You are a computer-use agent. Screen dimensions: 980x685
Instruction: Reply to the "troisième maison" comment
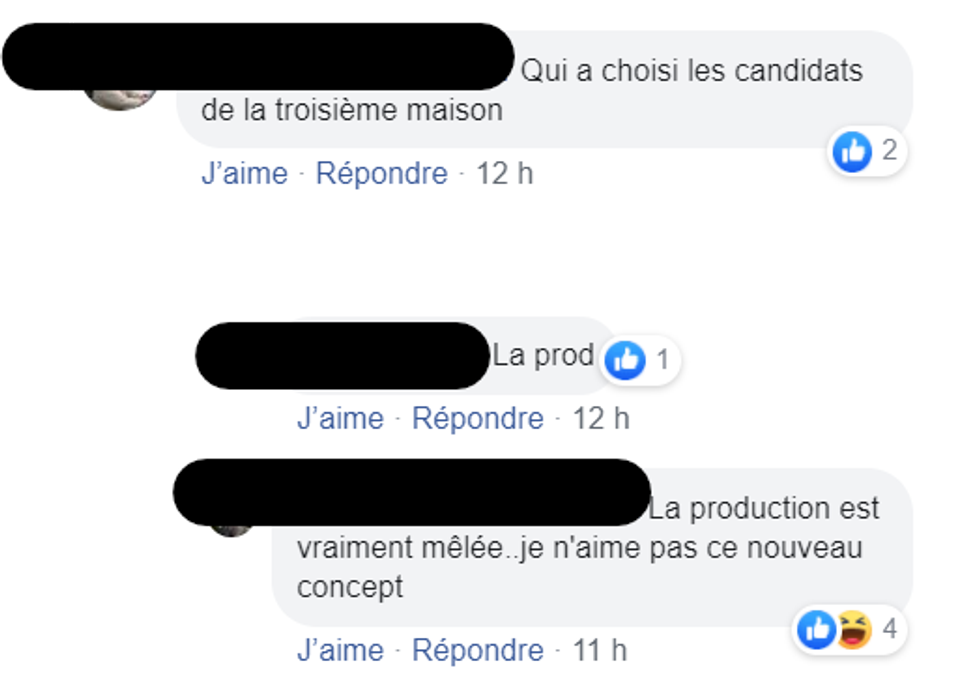381,174
